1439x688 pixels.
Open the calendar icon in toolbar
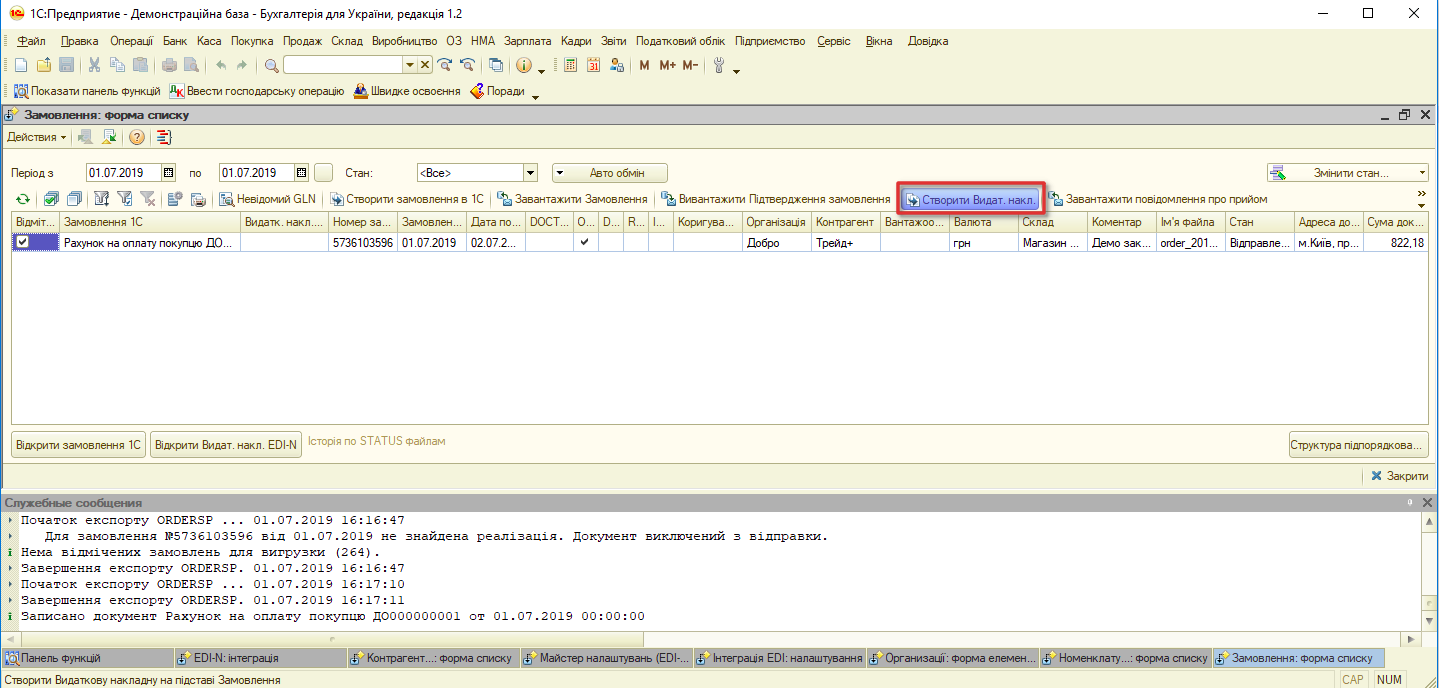[x=593, y=65]
